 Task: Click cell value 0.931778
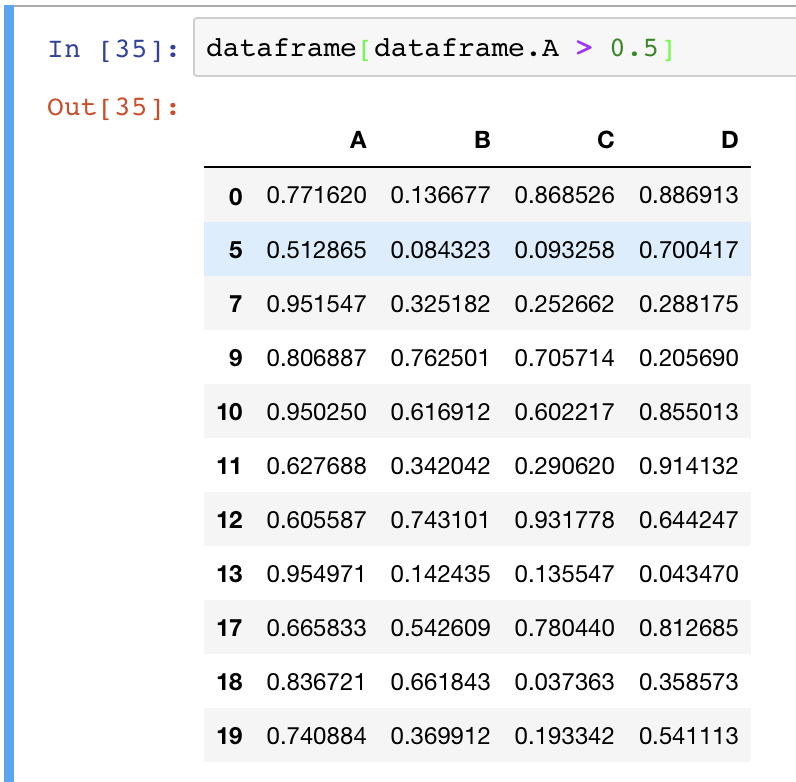(x=564, y=520)
